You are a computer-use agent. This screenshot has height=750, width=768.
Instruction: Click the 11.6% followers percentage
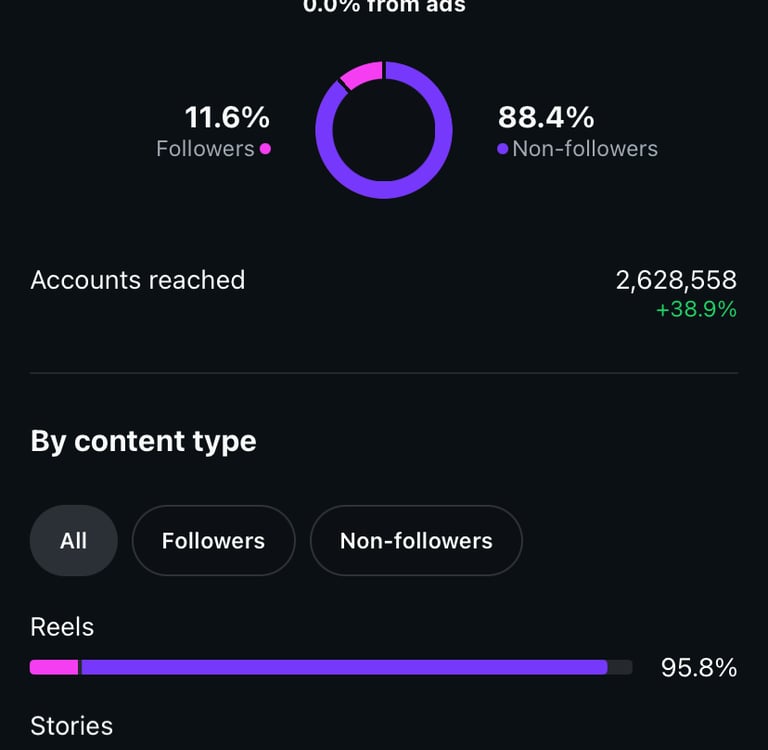pyautogui.click(x=227, y=118)
